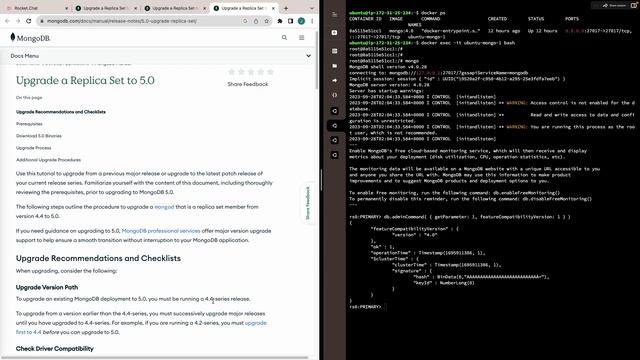The image size is (640, 360).
Task: Click the Share session button in terminal
Action: pyautogui.click(x=613, y=5)
